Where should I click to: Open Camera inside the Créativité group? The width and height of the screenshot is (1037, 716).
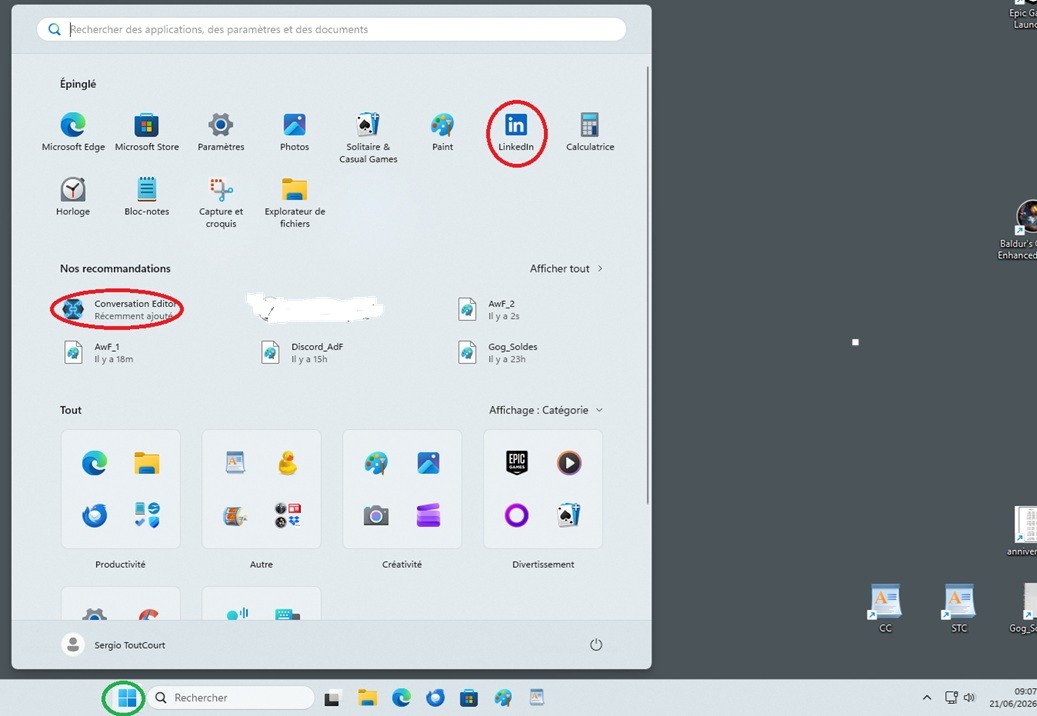point(376,515)
